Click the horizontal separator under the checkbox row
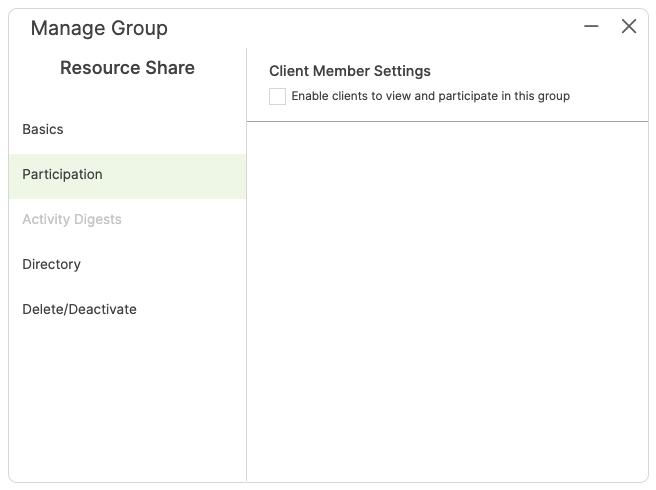The width and height of the screenshot is (656, 490). pyautogui.click(x=447, y=121)
